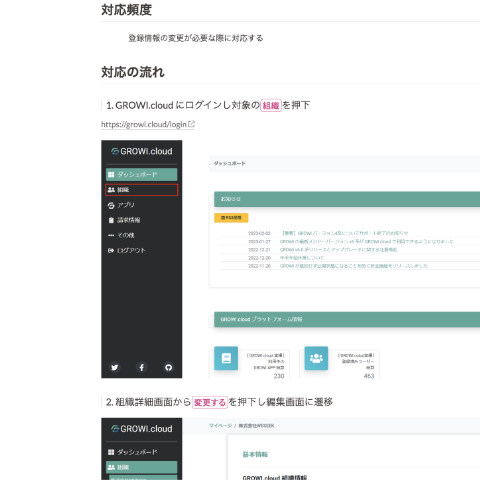Click the Facebook icon in the sidebar footer
Screen dimensions: 480x480
point(142,367)
